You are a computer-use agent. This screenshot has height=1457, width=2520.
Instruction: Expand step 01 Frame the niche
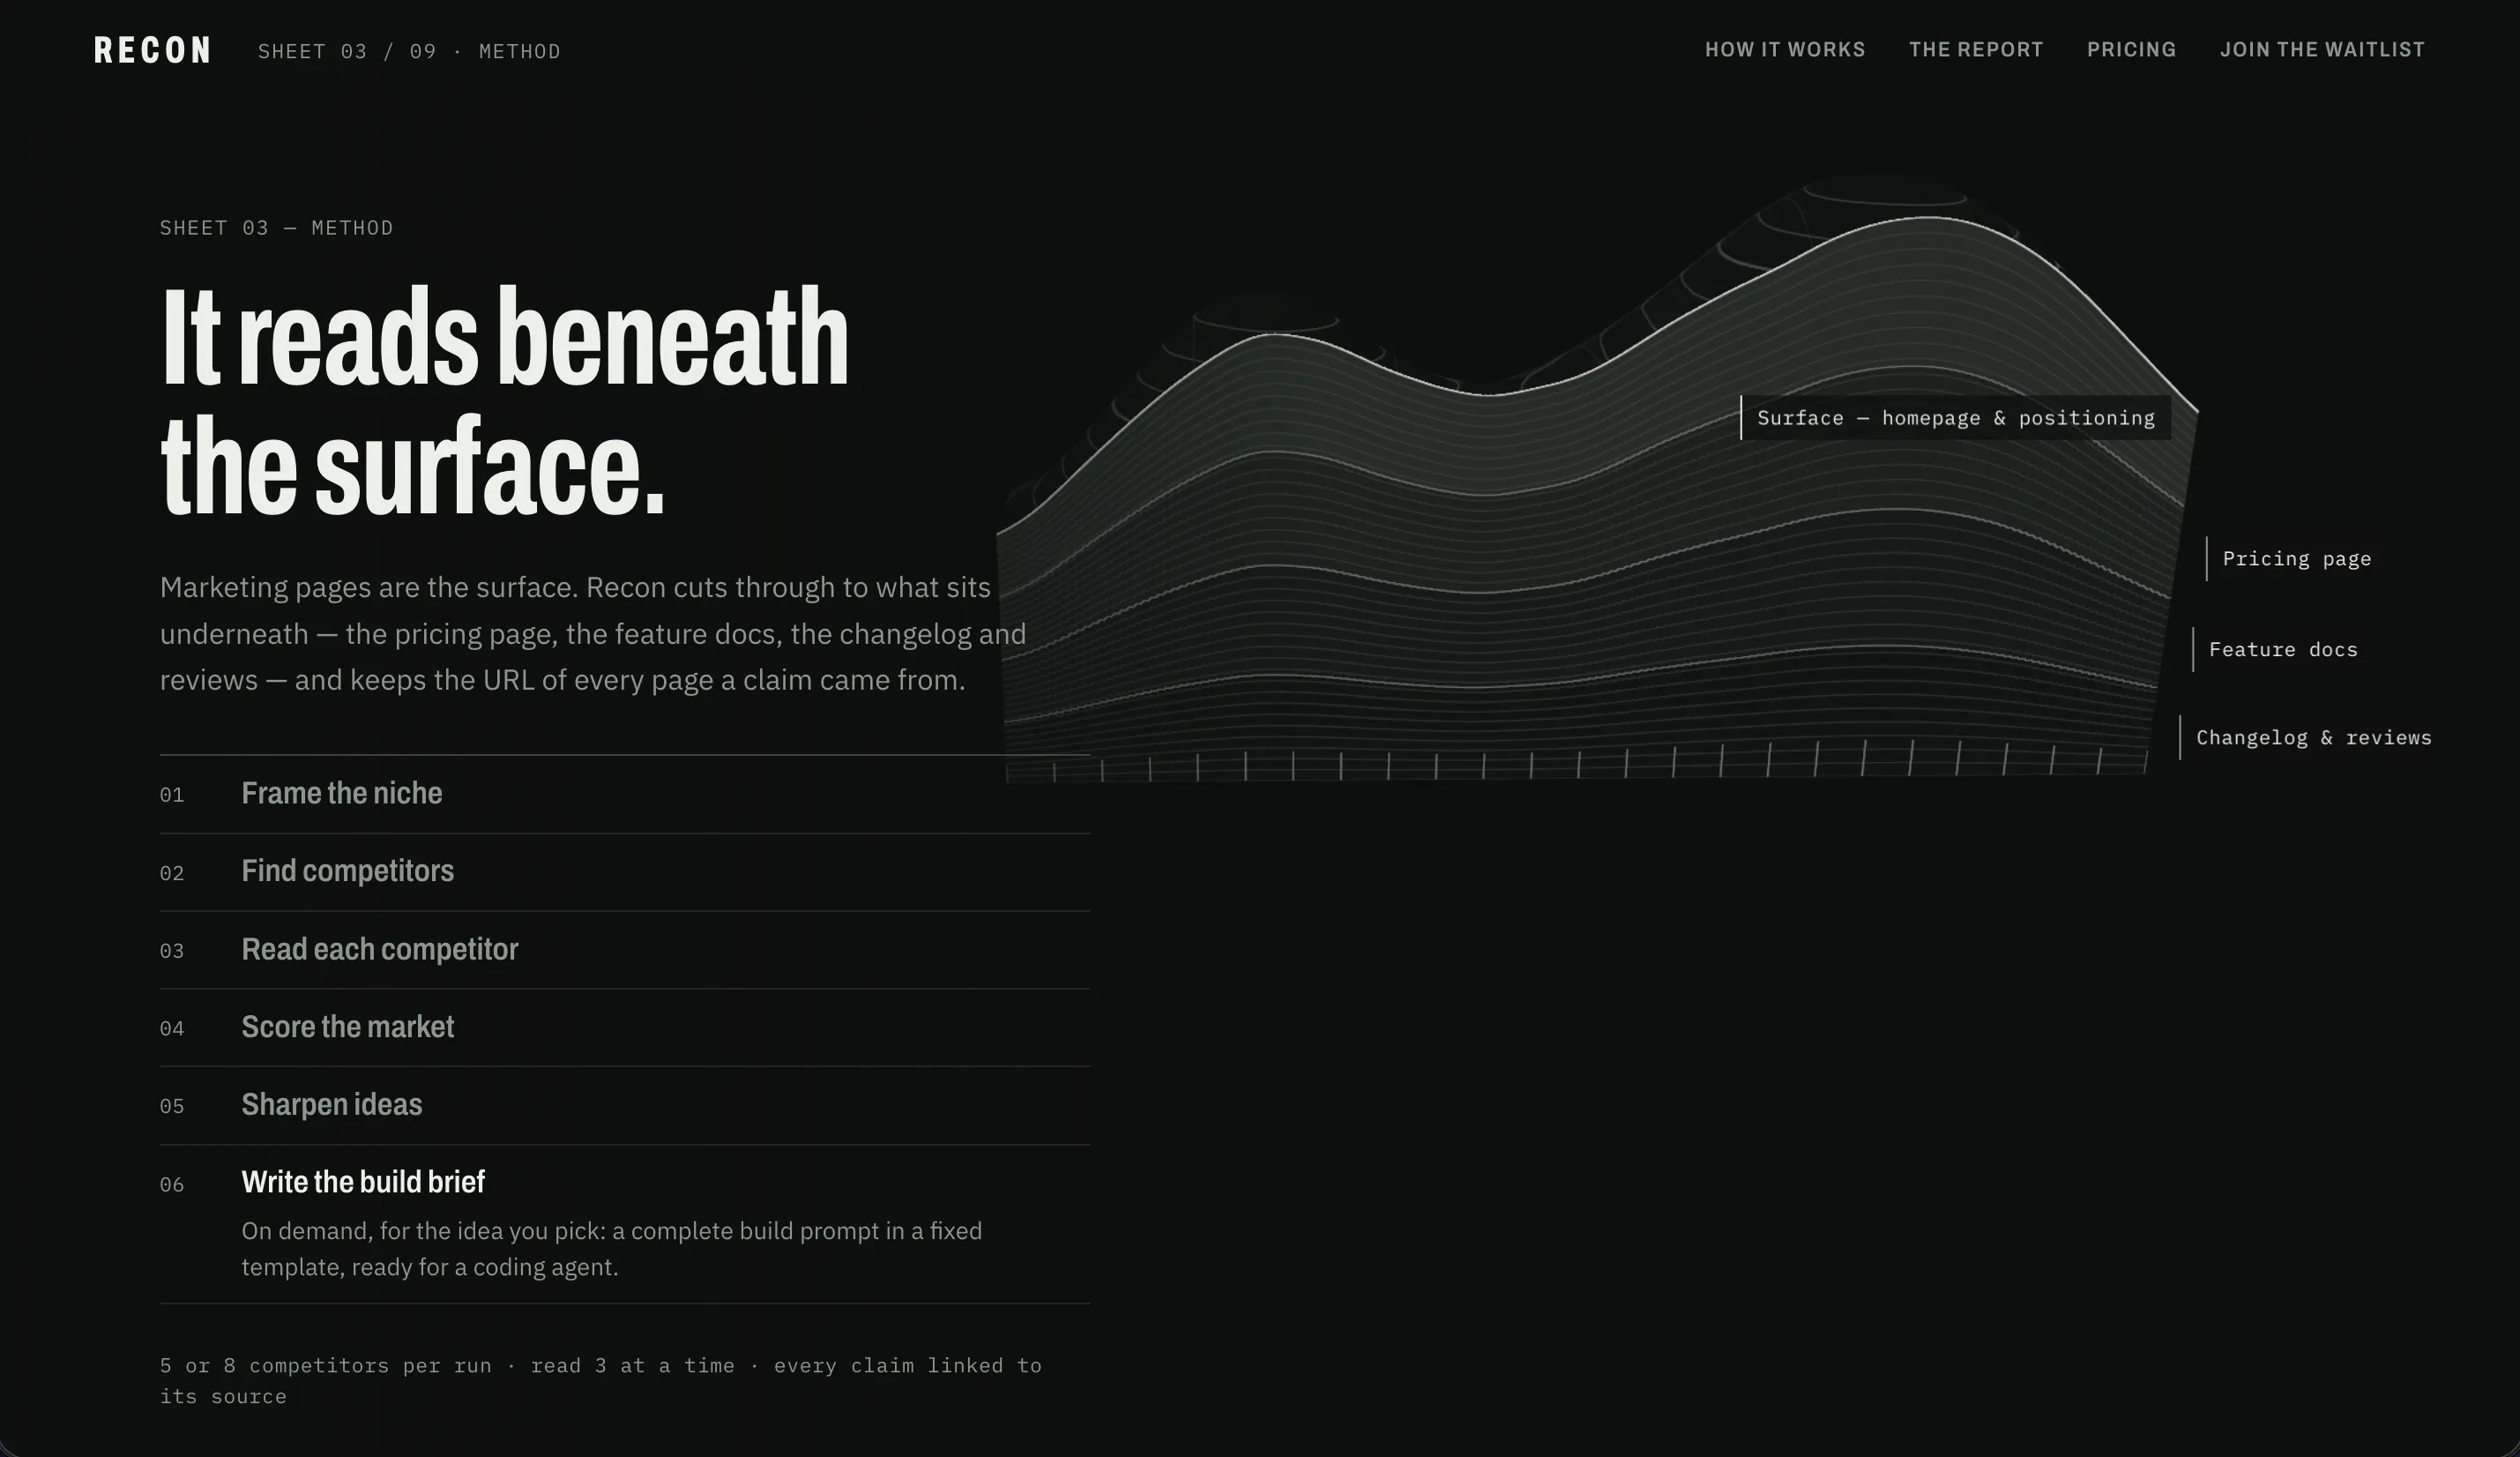[625, 794]
